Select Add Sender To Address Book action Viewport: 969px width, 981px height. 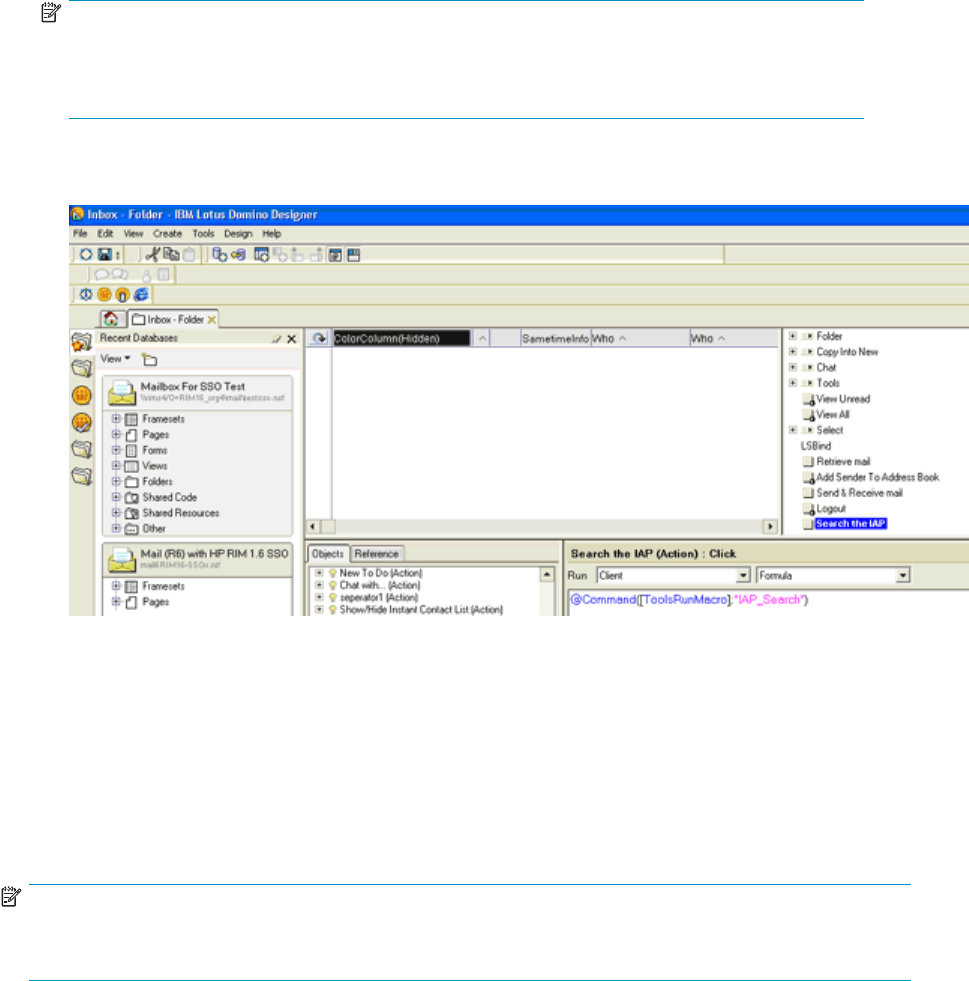click(877, 477)
